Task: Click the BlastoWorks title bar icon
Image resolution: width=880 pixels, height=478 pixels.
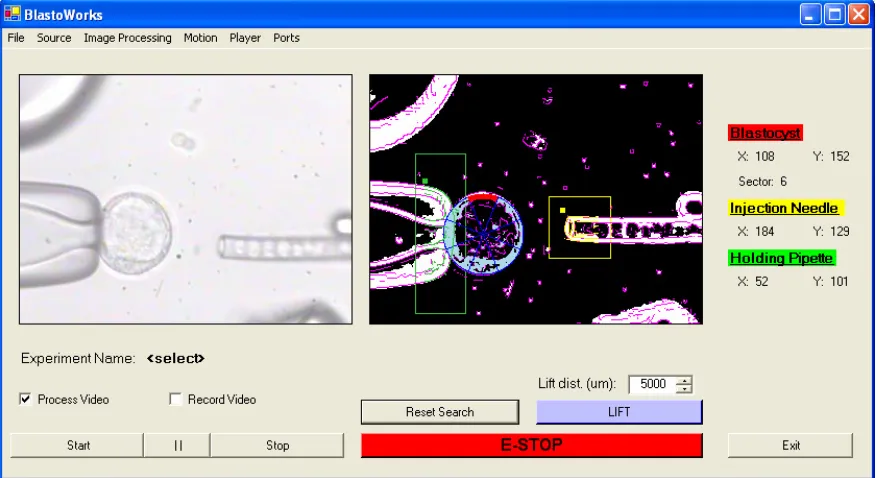Action: pyautogui.click(x=12, y=13)
